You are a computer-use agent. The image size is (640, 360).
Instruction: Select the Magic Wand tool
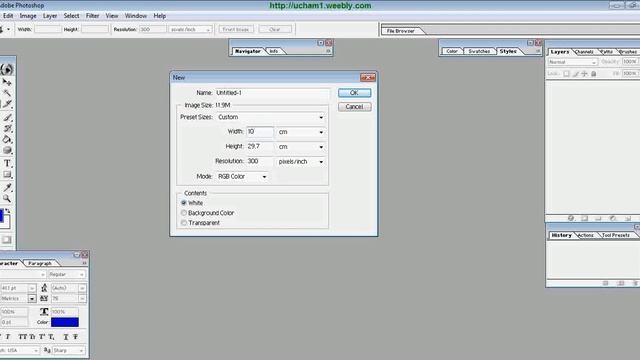7,93
